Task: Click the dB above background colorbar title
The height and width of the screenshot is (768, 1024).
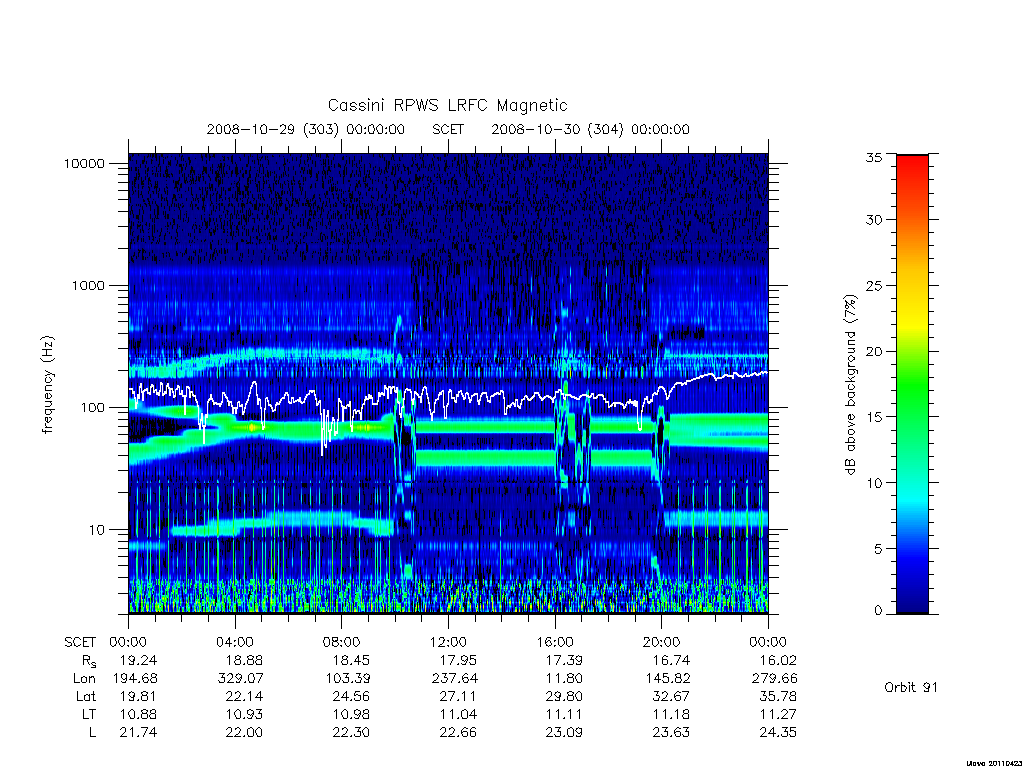Action: coord(850,385)
